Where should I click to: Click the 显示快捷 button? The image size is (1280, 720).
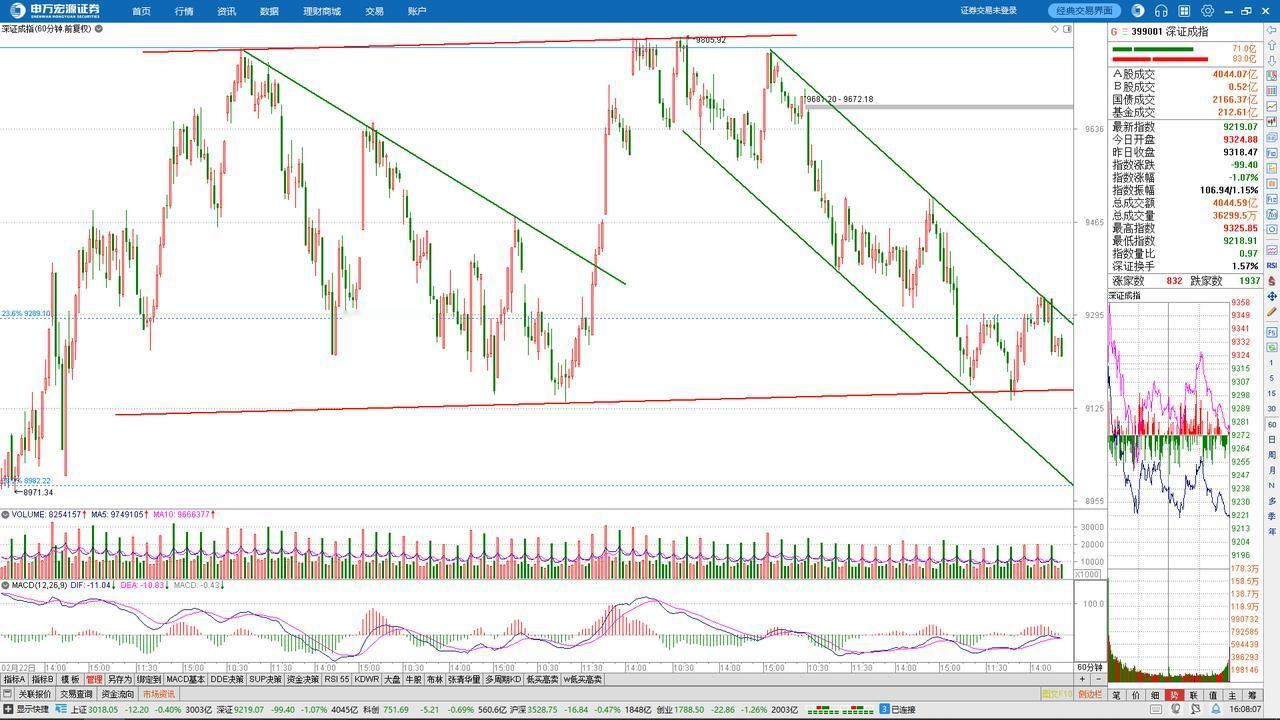[x=32, y=709]
